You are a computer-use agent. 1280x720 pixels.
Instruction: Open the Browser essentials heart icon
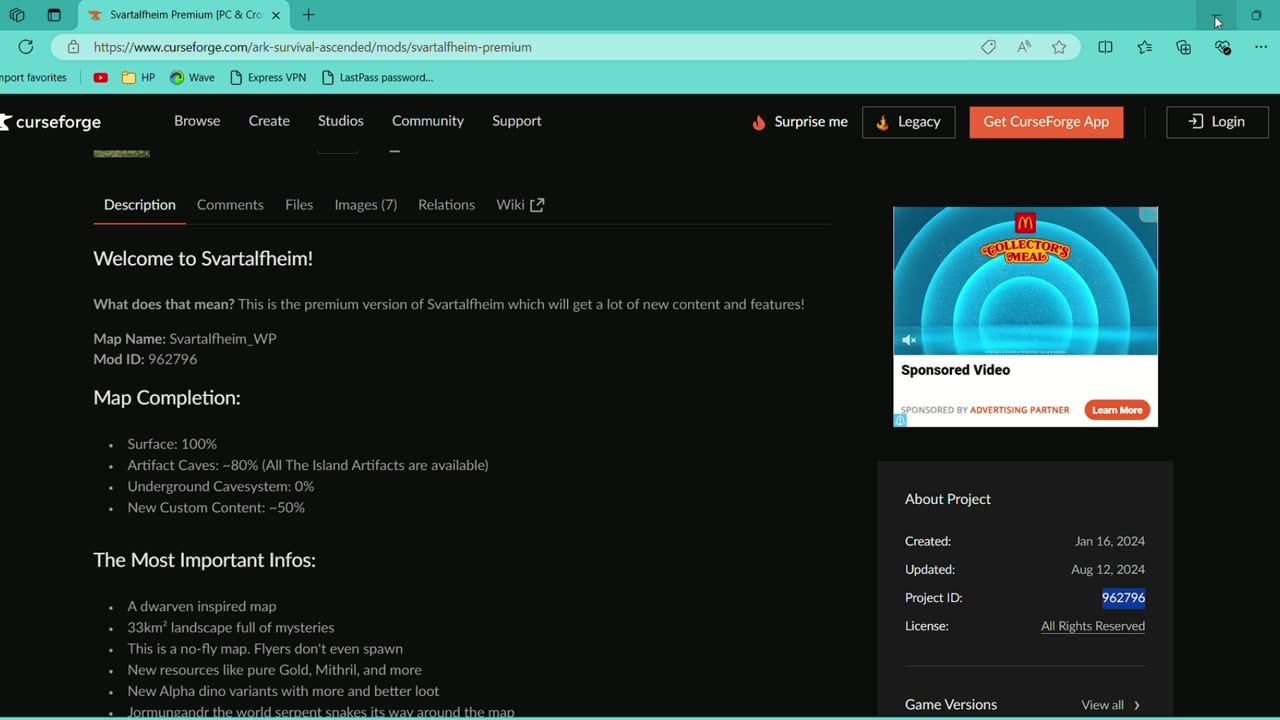pyautogui.click(x=1222, y=47)
